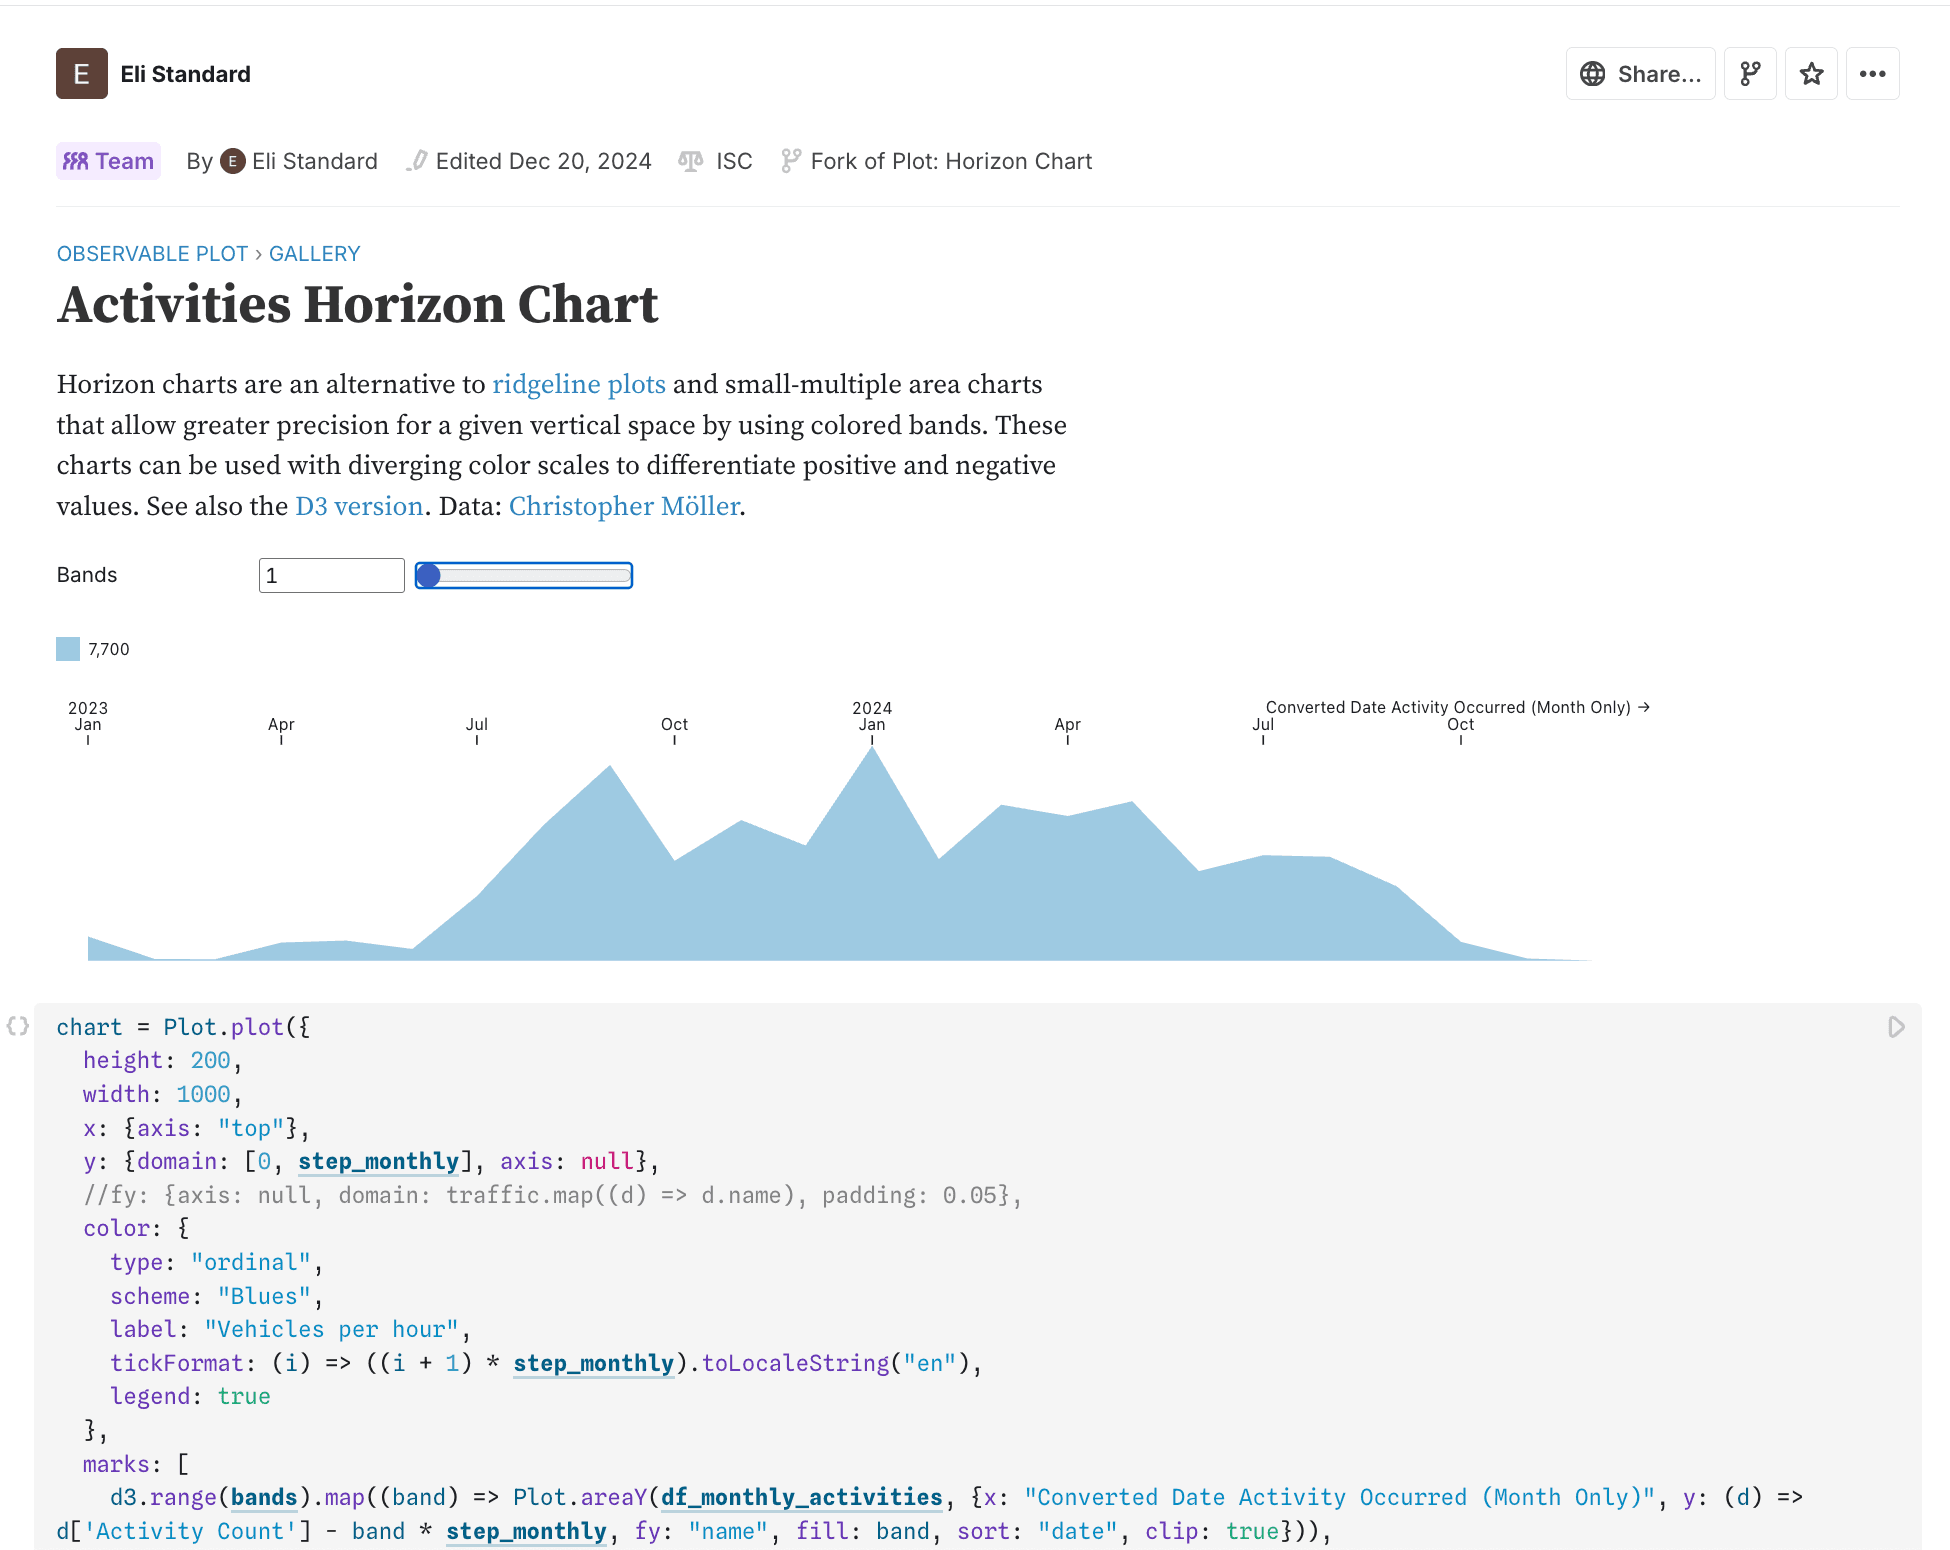Select the x-axis label Converted Date Activity Occurred

tap(1457, 707)
